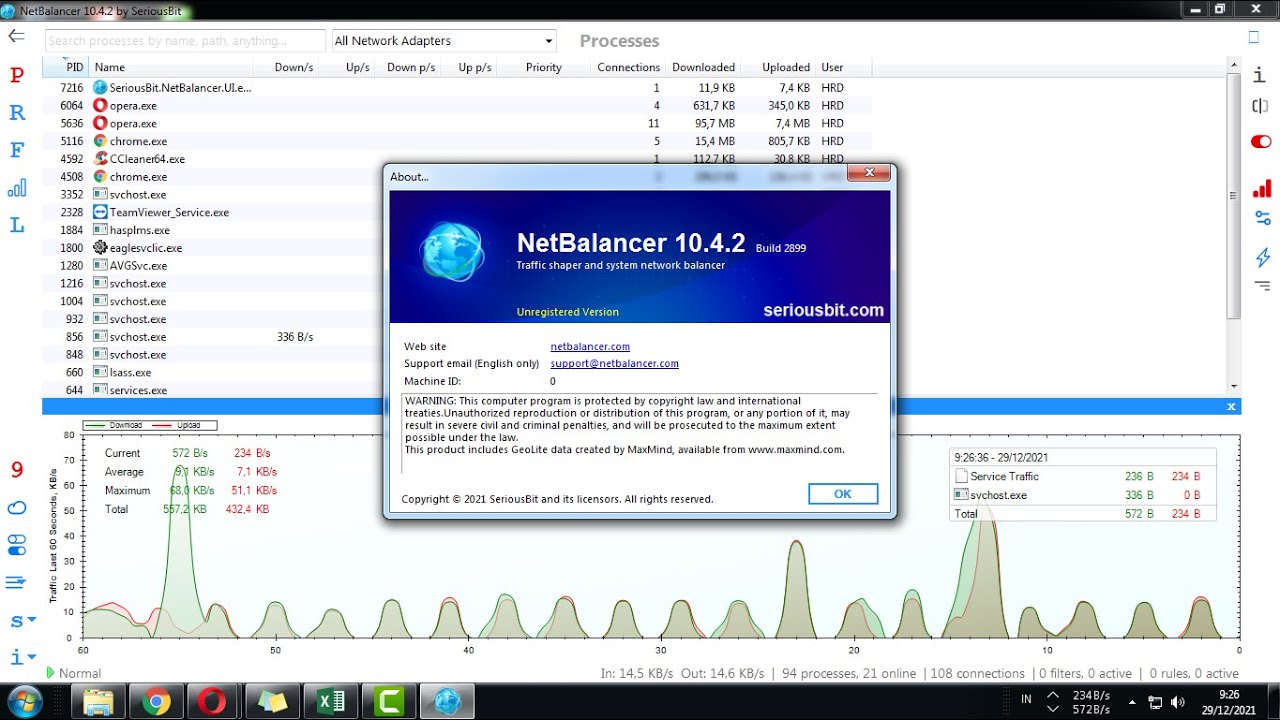Click the Service Traffic entry in chart tooltip
This screenshot has width=1280, height=720.
1004,476
